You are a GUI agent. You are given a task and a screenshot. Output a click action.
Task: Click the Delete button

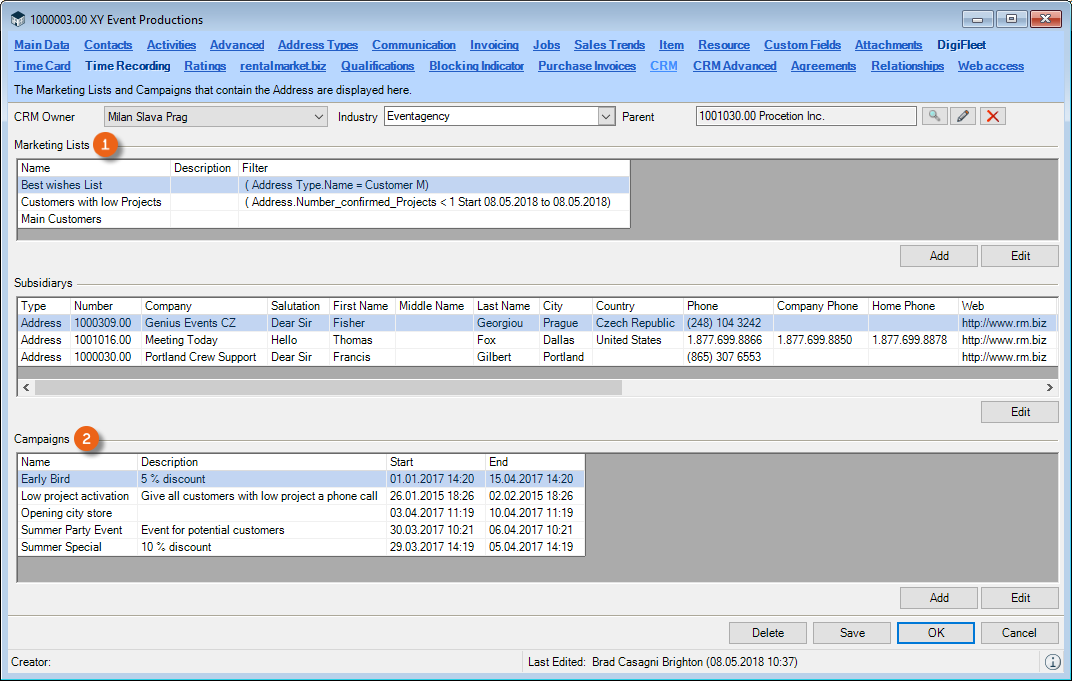(x=767, y=633)
